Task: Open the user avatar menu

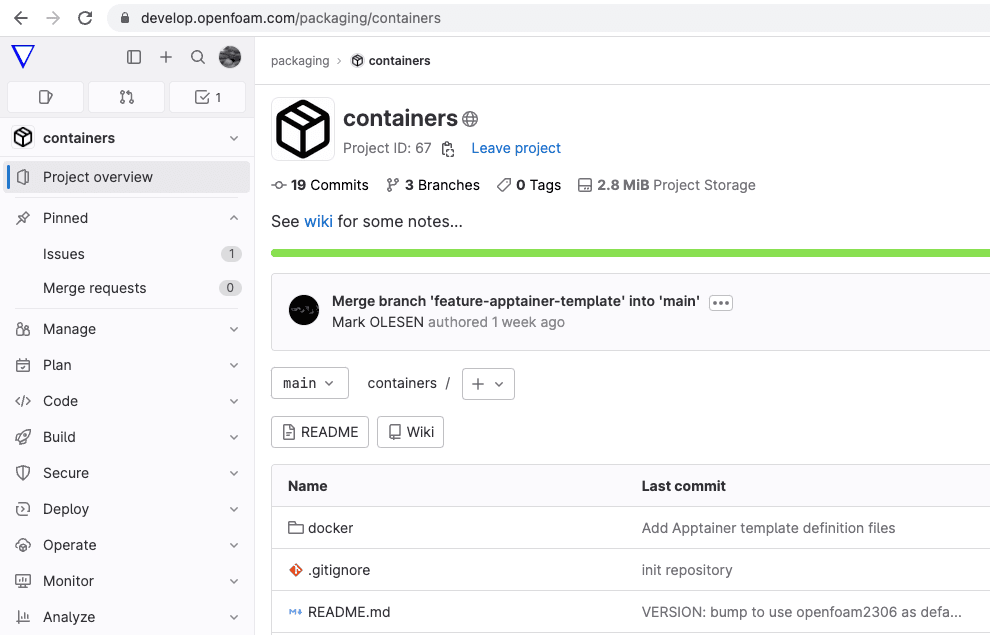Action: (x=230, y=57)
